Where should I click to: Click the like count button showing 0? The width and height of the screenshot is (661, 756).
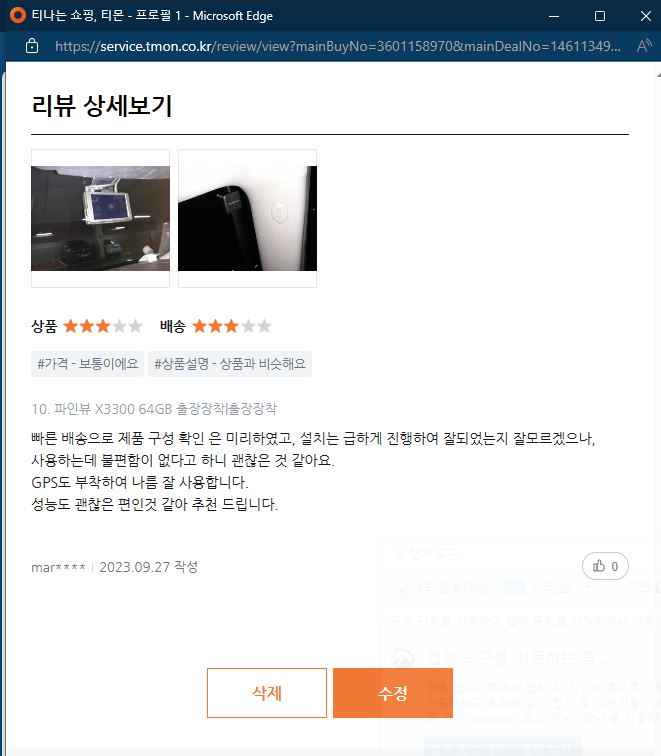coord(605,566)
